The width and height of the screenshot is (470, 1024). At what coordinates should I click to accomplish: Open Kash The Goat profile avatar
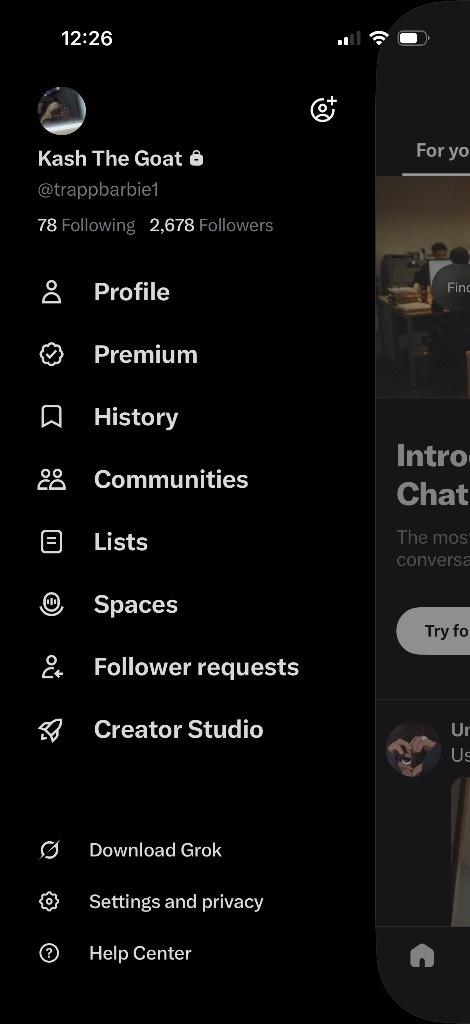(x=62, y=111)
